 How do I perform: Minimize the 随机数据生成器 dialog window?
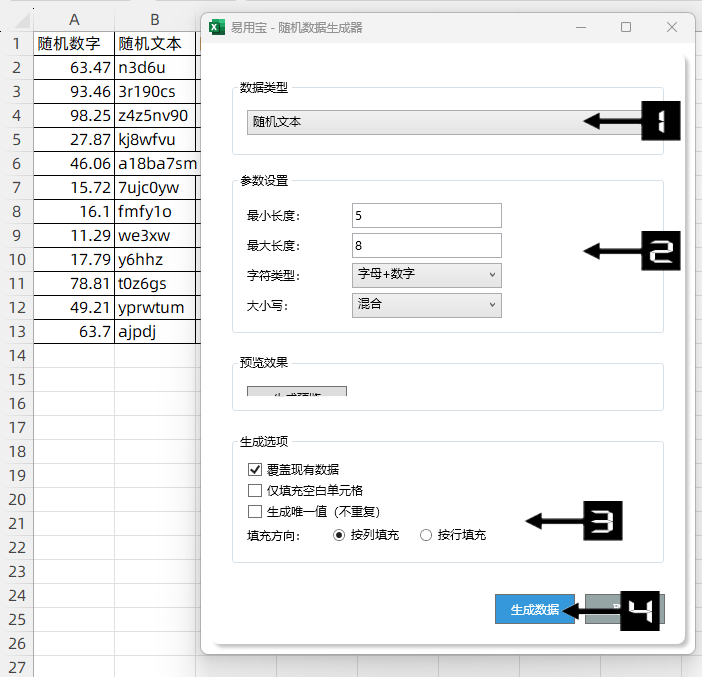(x=580, y=27)
